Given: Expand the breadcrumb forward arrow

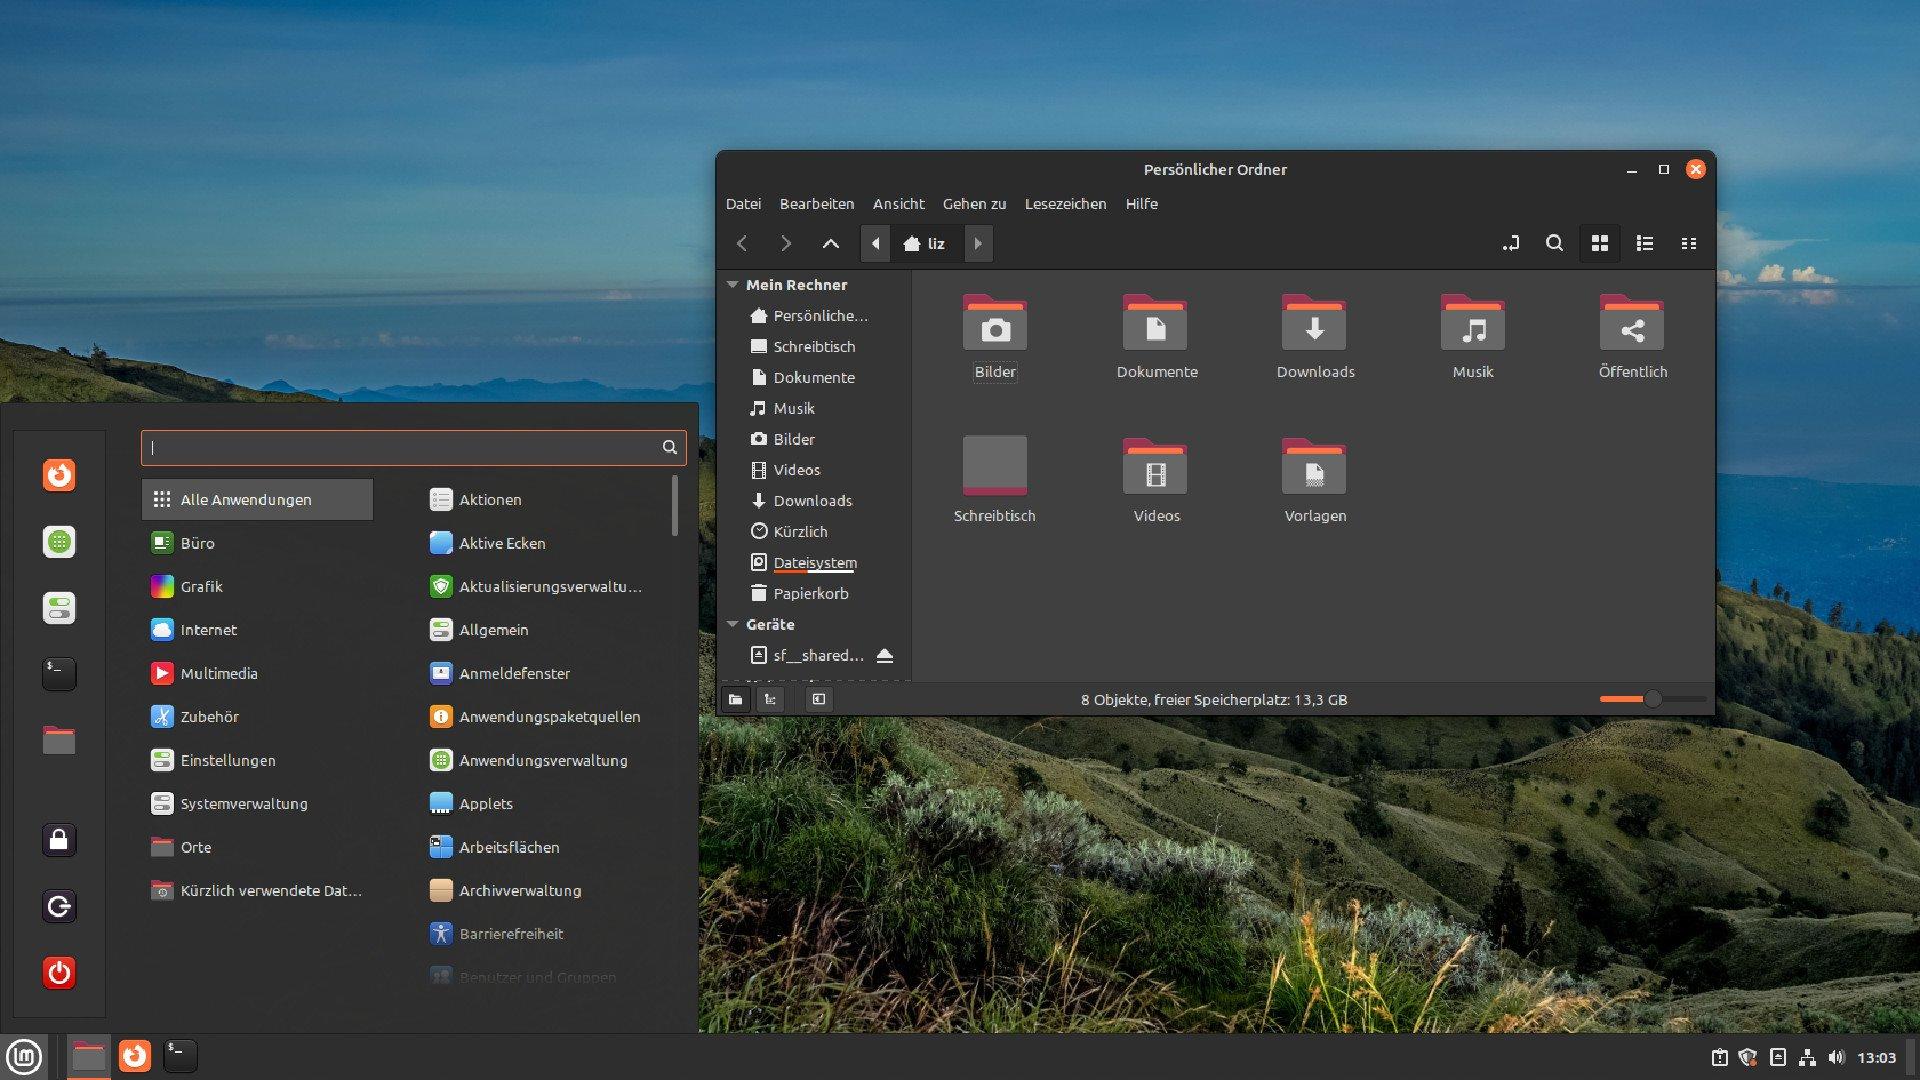Looking at the screenshot, I should (978, 243).
